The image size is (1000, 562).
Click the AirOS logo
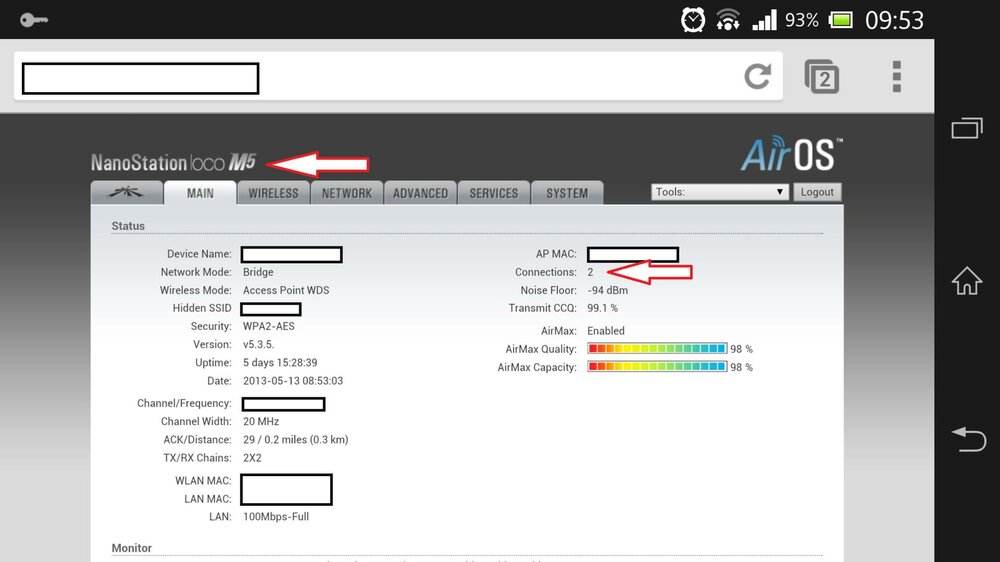click(x=791, y=154)
